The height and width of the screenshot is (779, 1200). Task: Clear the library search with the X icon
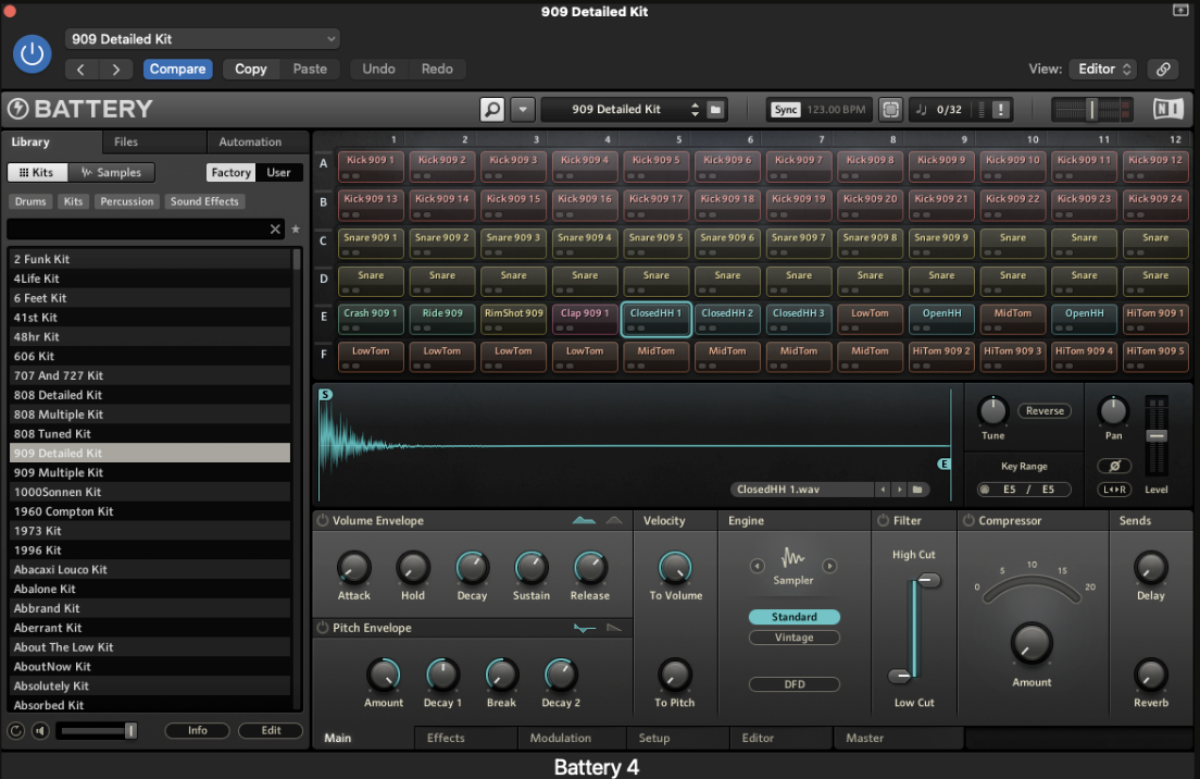tap(275, 229)
